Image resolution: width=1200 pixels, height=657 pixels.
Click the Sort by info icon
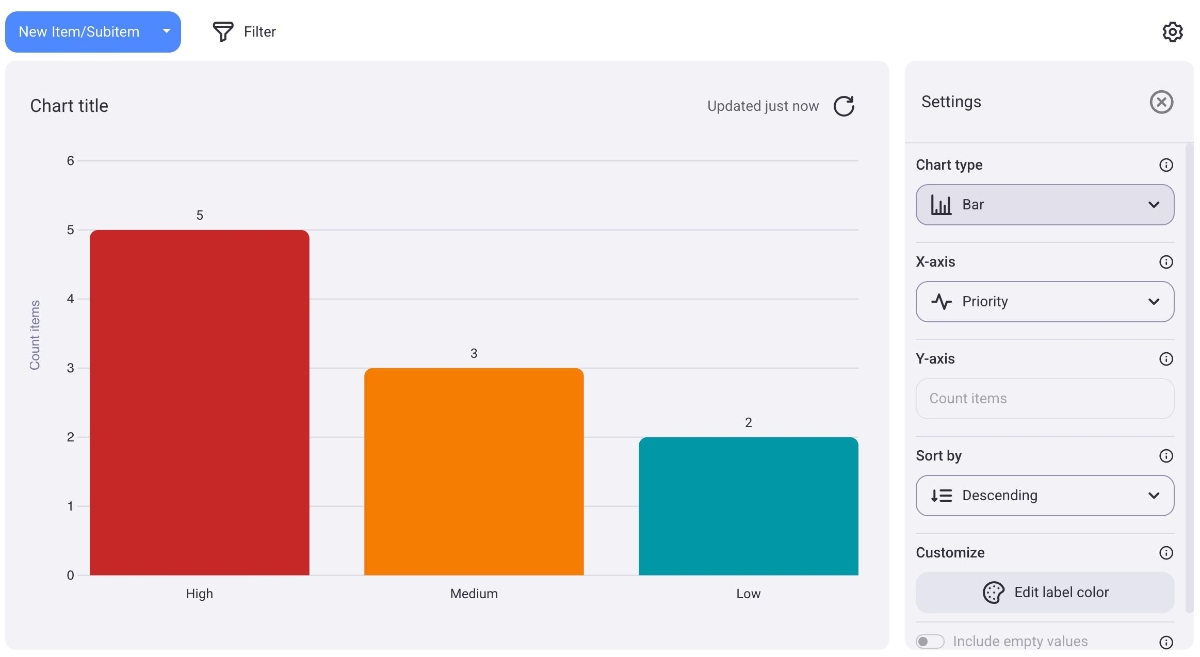[1165, 456]
